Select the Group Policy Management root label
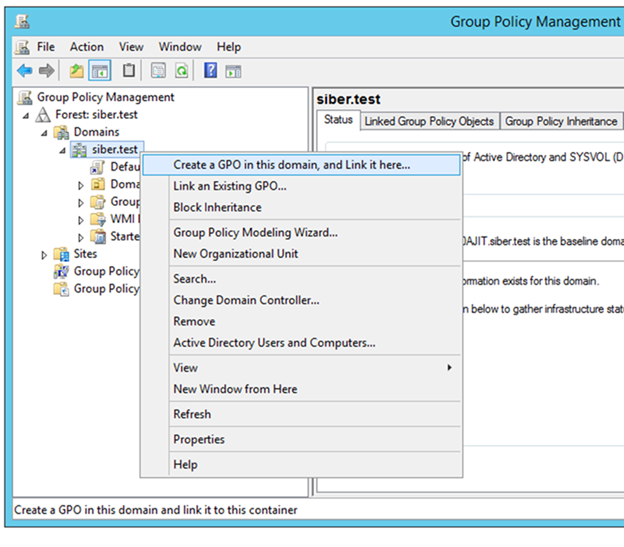 click(105, 97)
